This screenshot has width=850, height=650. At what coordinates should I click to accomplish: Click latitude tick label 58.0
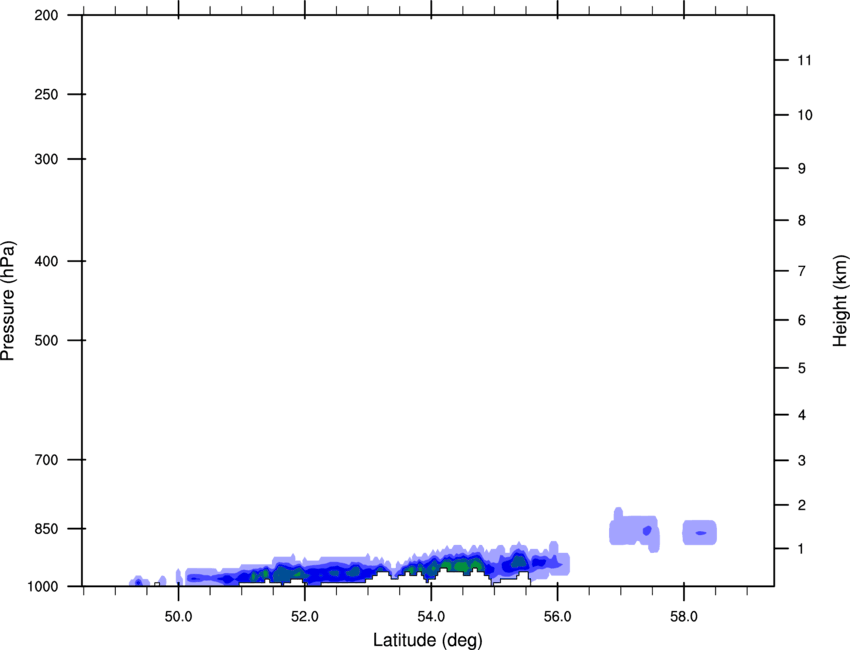684,617
